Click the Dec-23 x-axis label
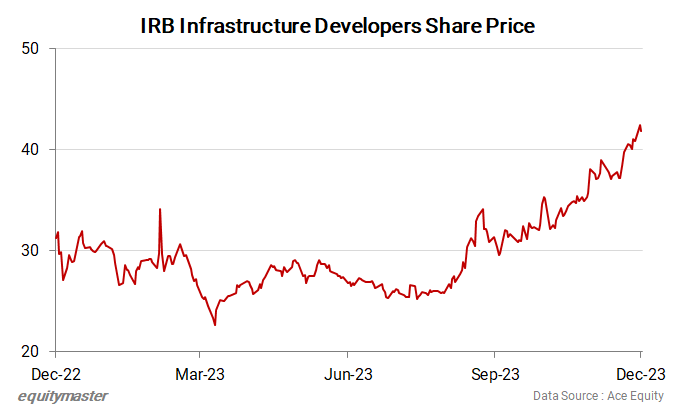The image size is (675, 410). 640,373
